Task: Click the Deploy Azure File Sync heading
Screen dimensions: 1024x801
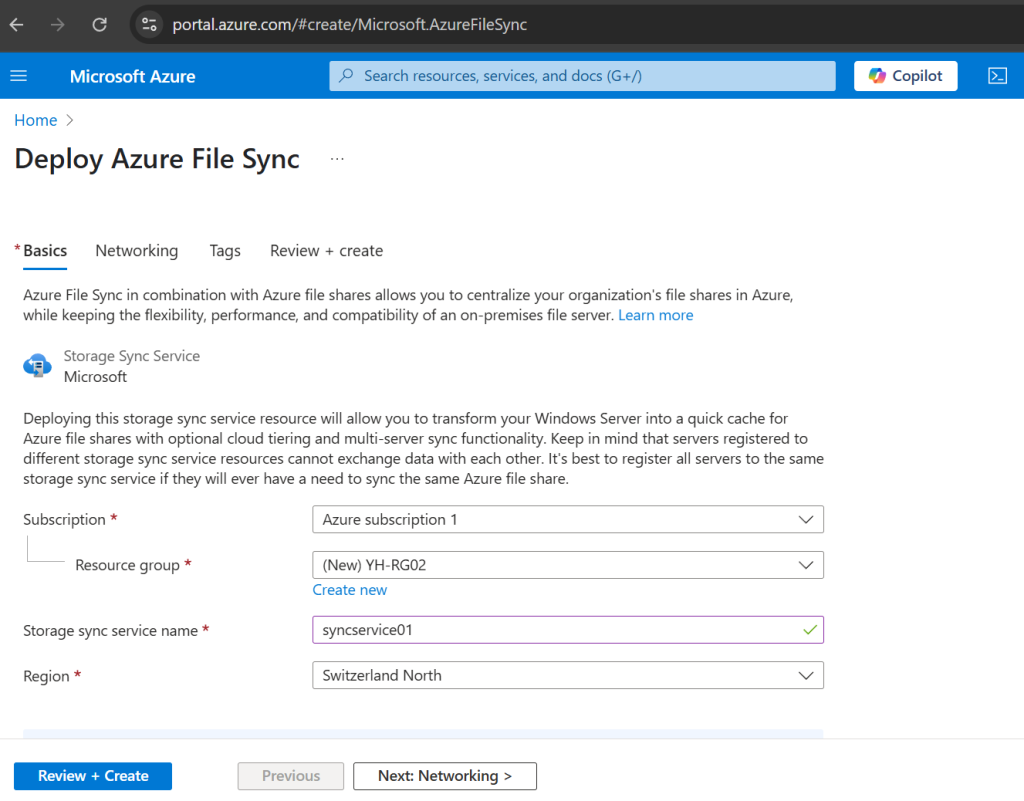Action: point(157,159)
